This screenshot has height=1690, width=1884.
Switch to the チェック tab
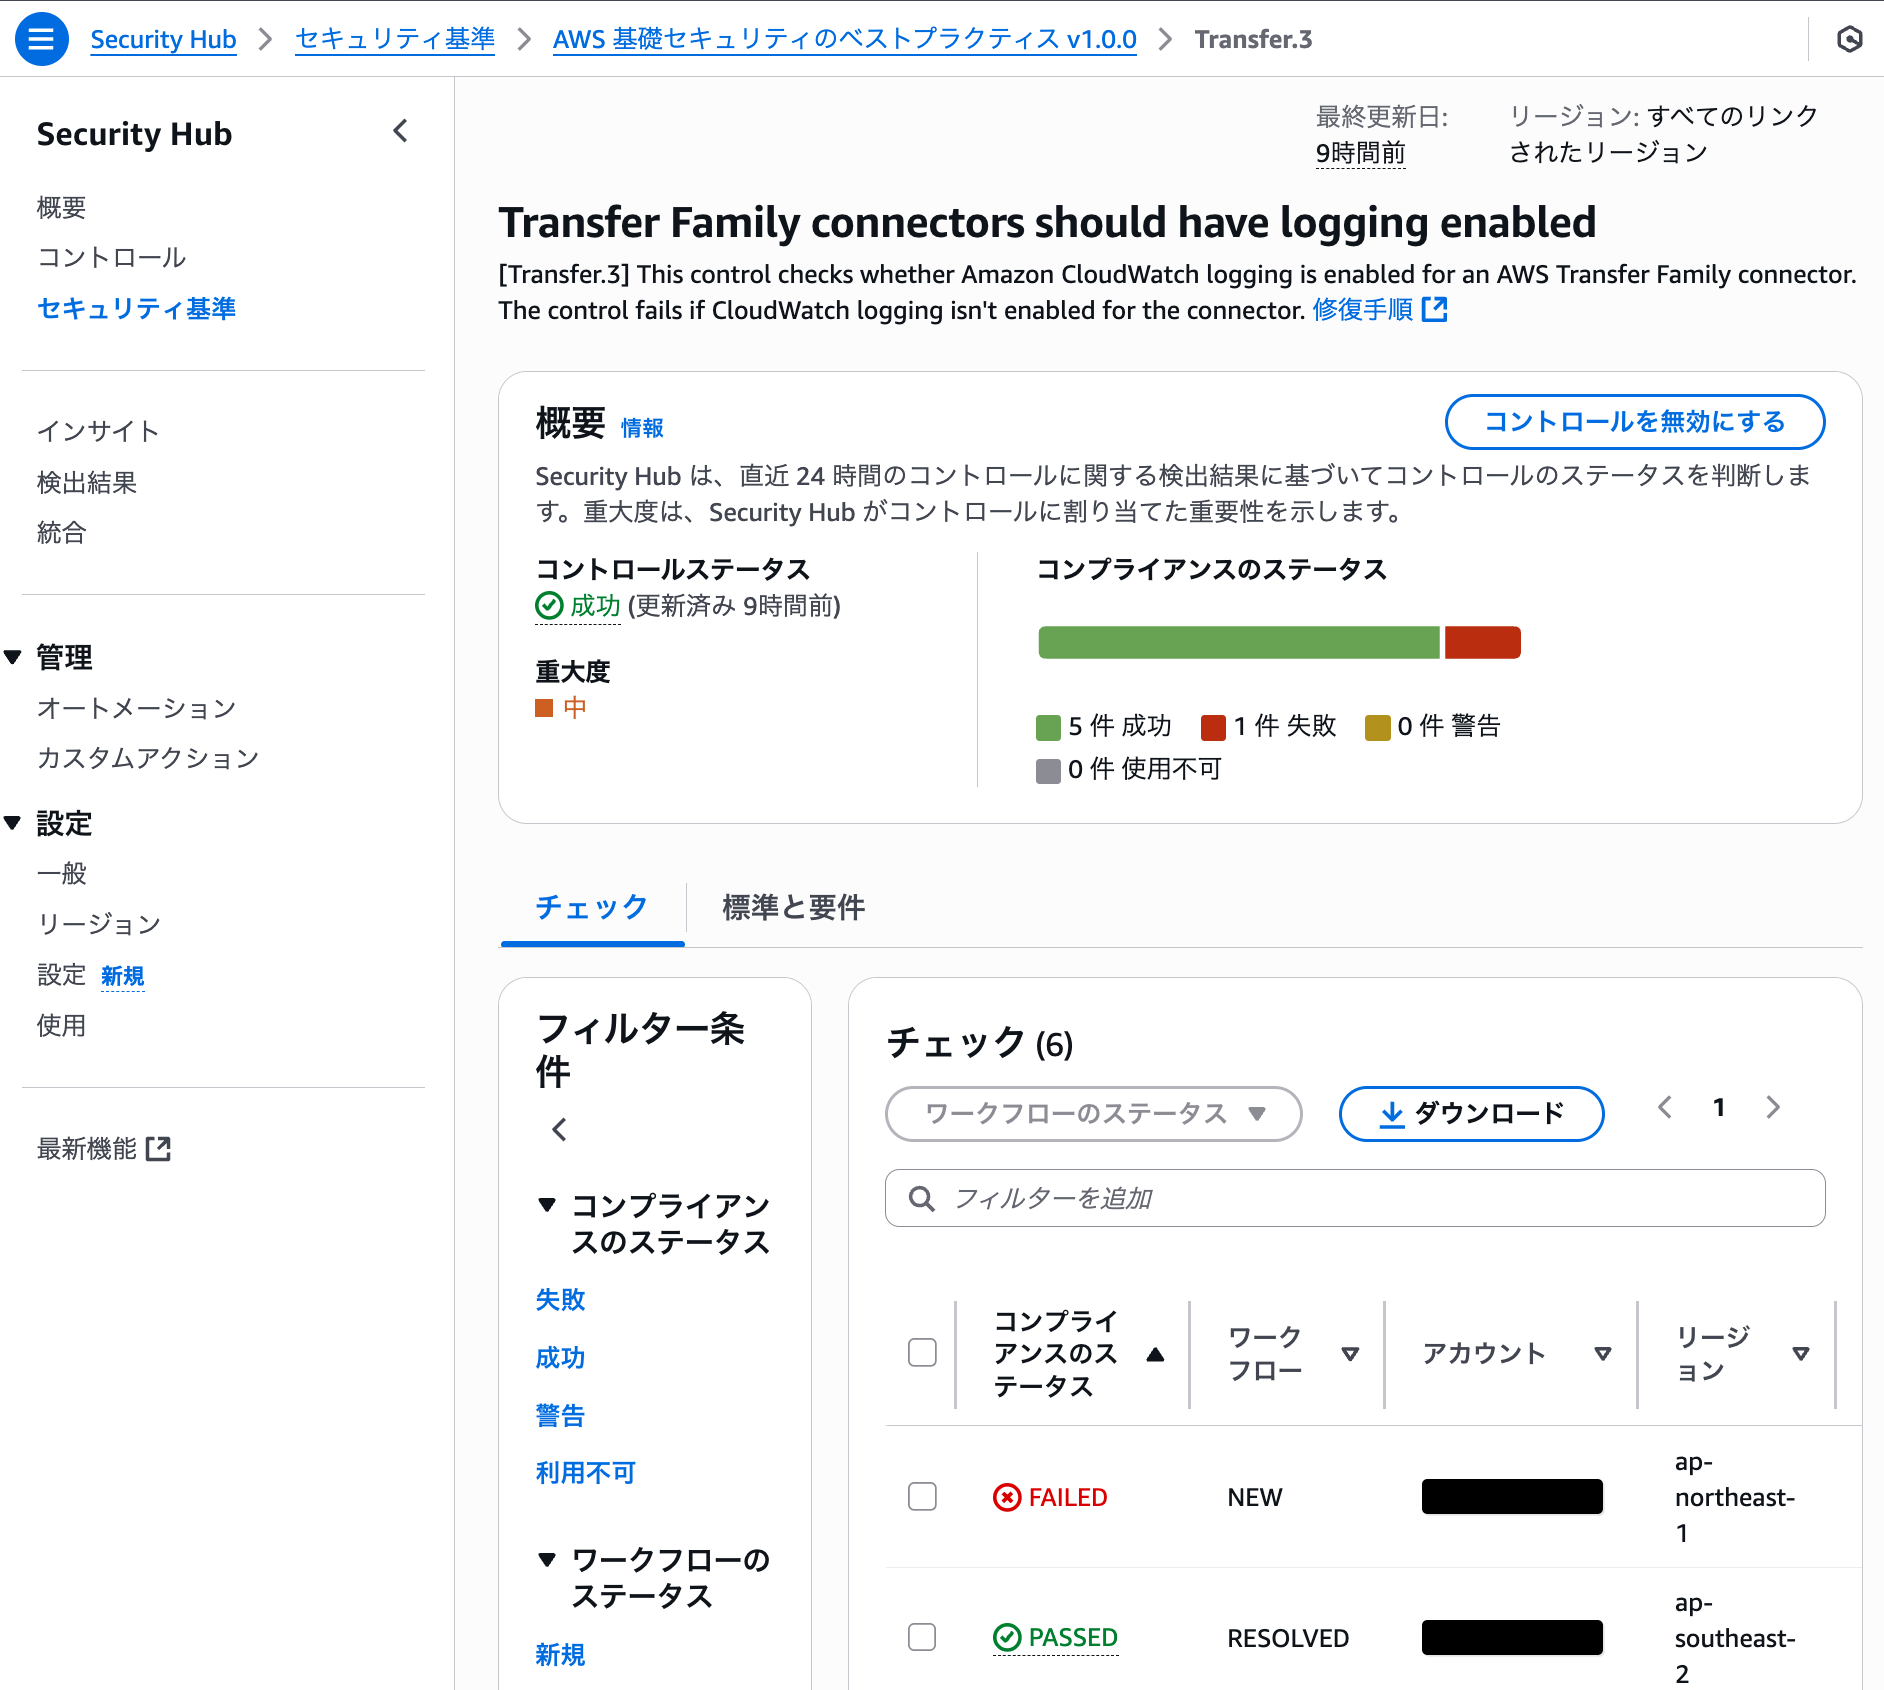tap(592, 908)
